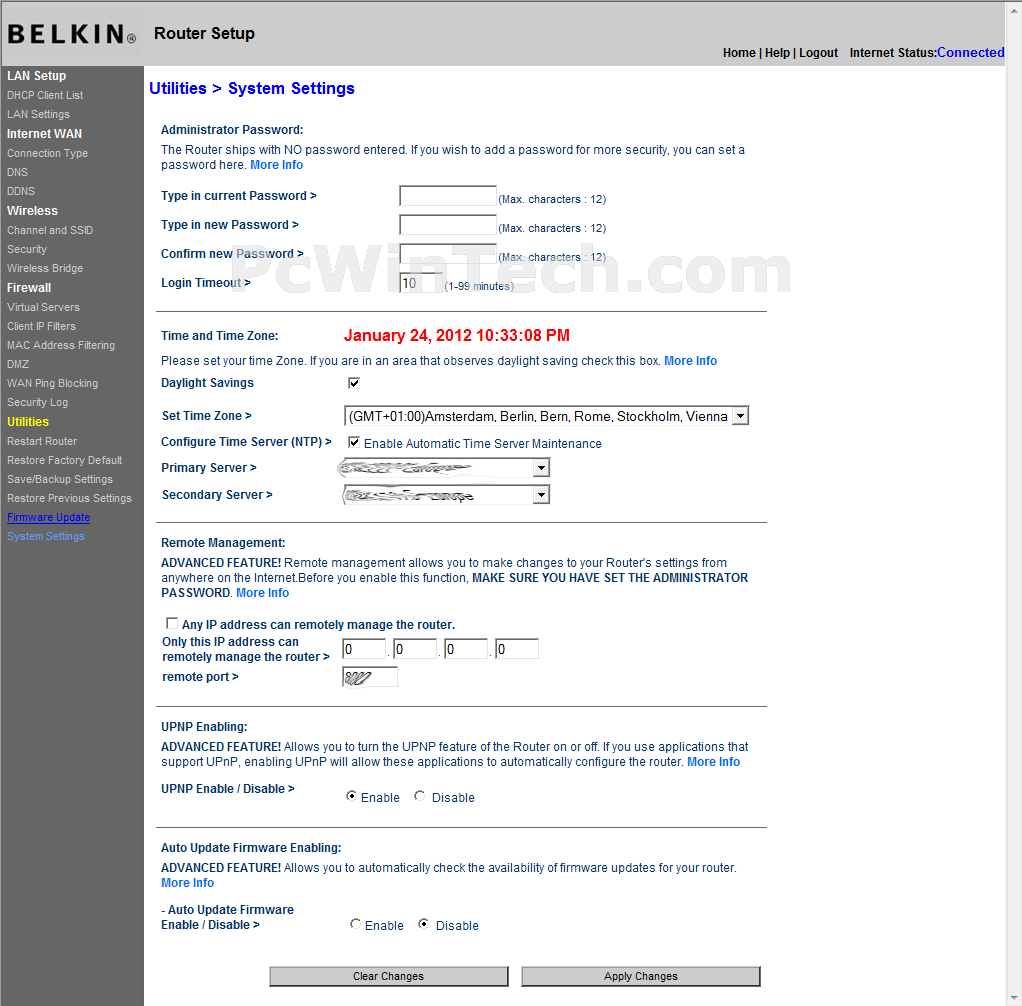1022x1006 pixels.
Task: Click the Firewall sidebar heading
Action: [x=29, y=288]
